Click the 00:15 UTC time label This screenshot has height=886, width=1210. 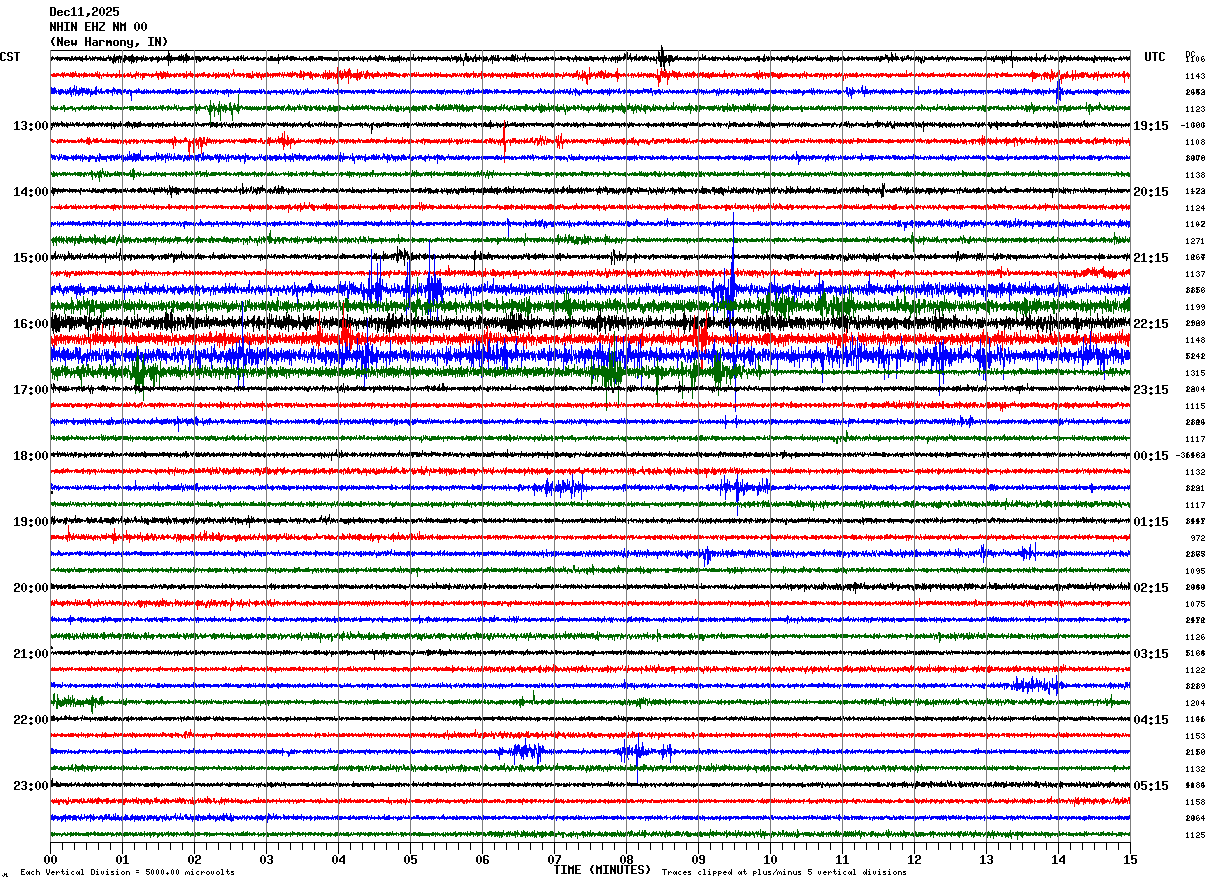click(1151, 456)
